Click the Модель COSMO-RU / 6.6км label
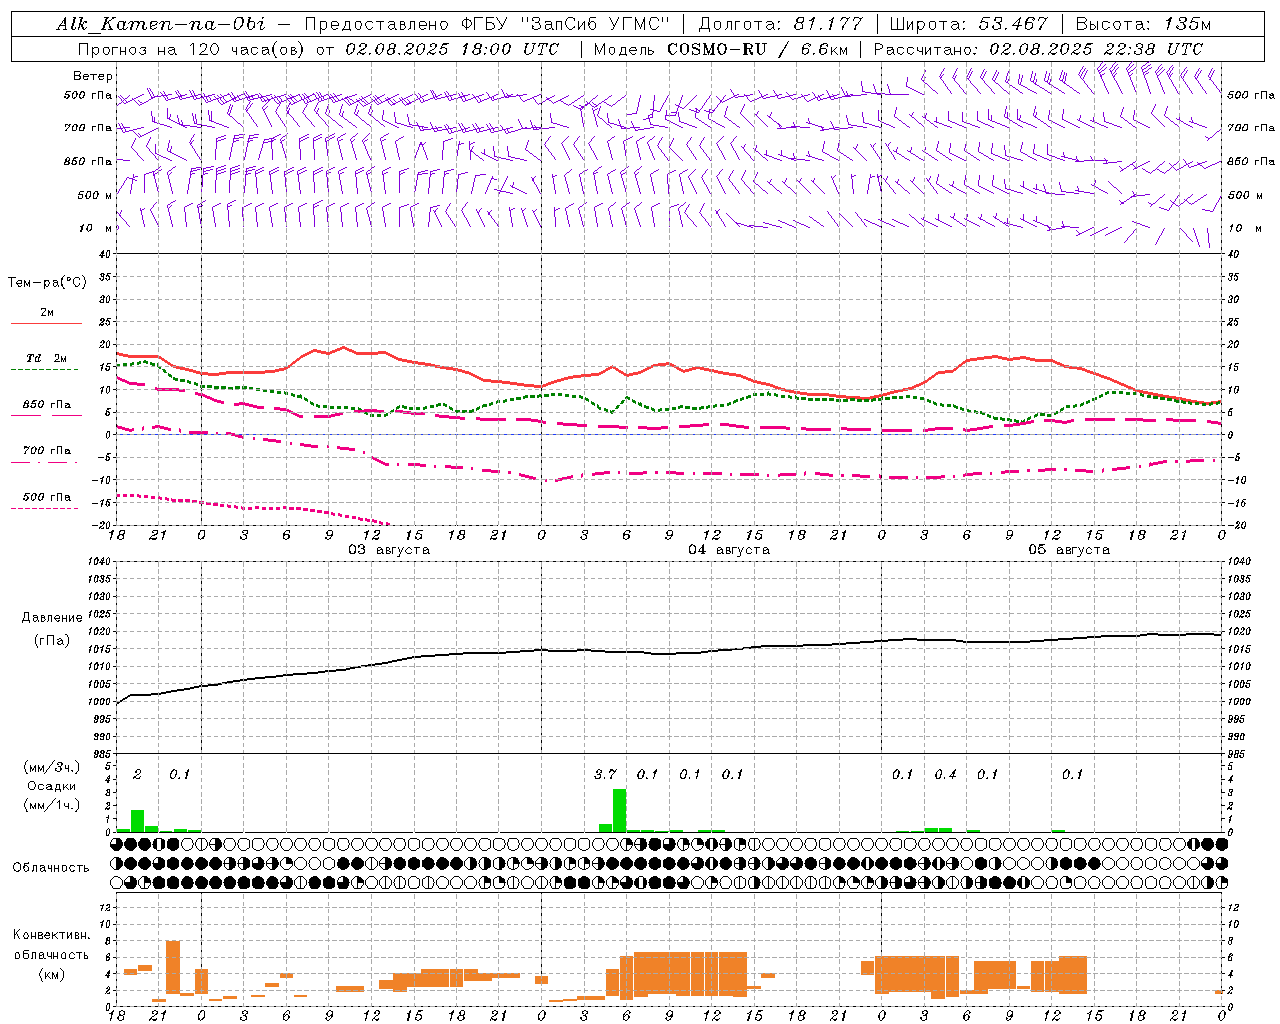This screenshot has height=1024, width=1280. point(721,49)
